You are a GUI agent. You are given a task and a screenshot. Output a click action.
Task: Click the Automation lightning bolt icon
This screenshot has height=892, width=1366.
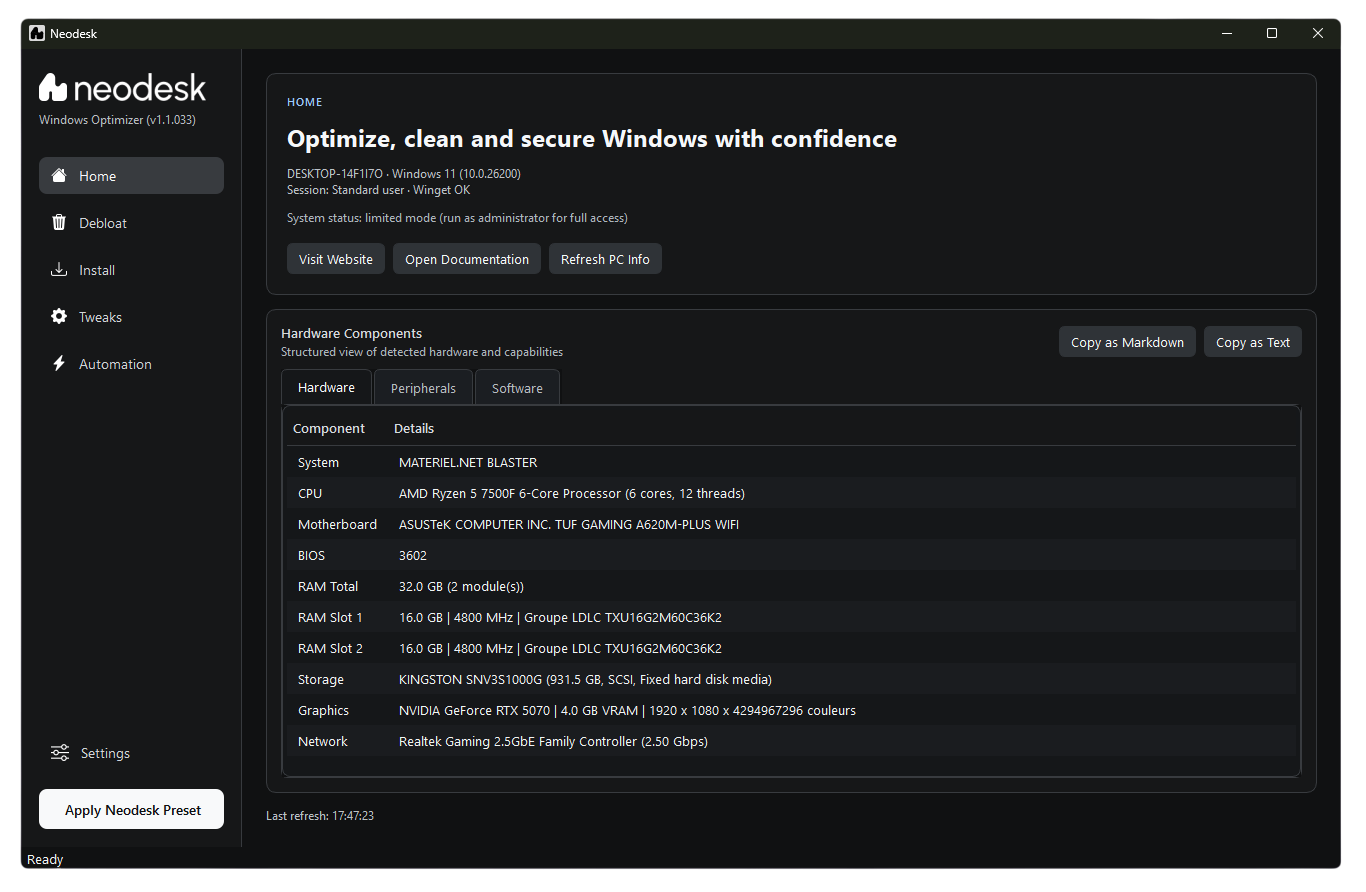59,364
